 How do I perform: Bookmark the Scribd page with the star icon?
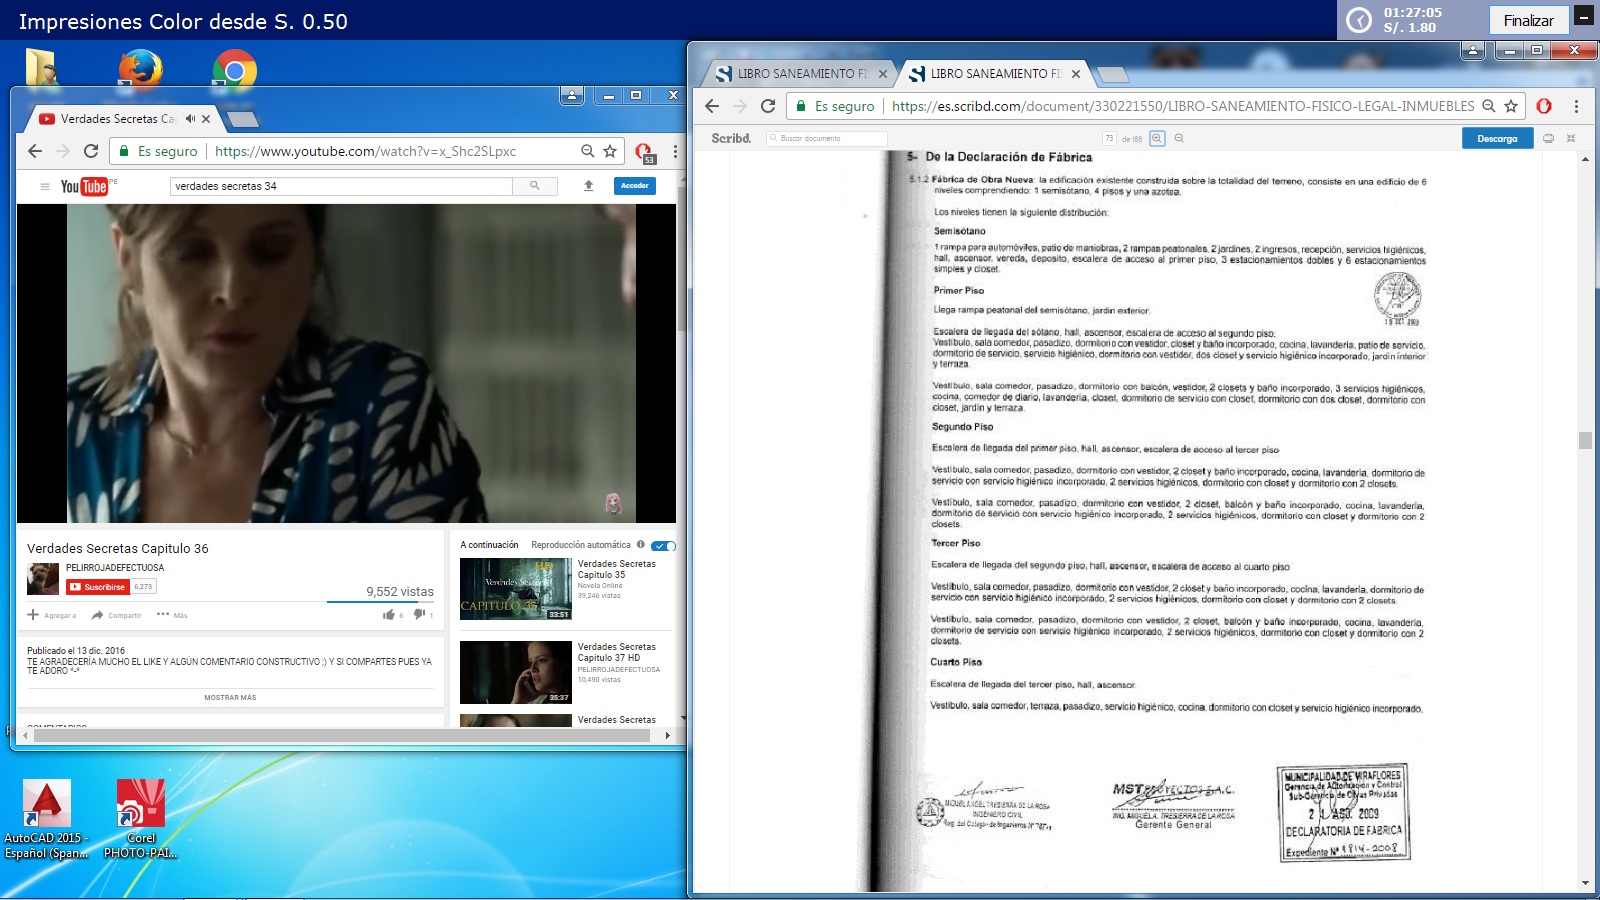[1511, 106]
